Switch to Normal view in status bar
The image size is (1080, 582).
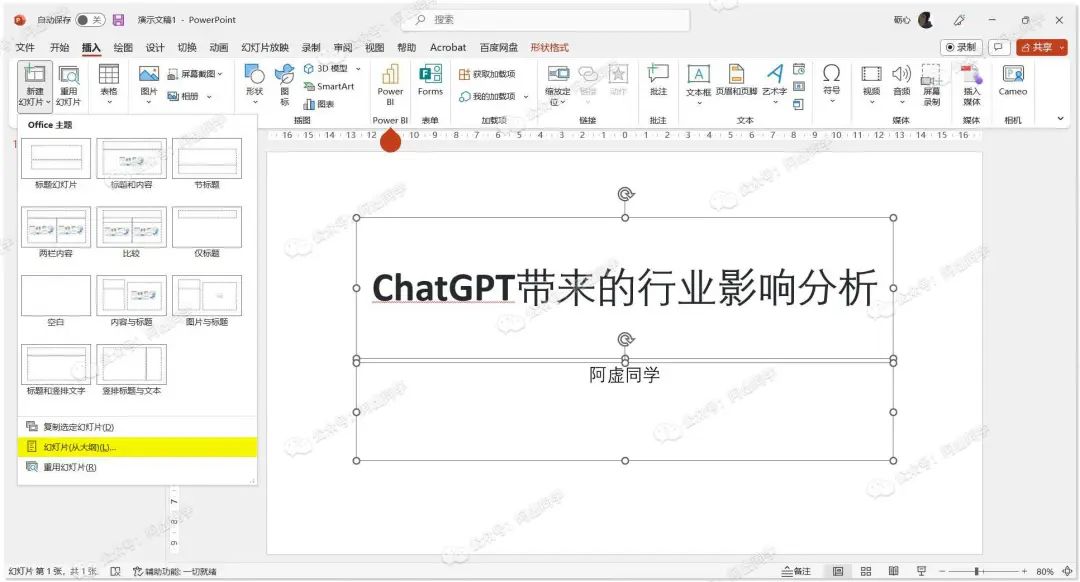pos(838,571)
